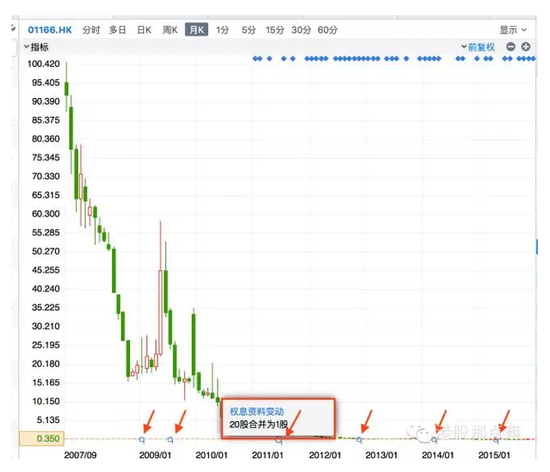Screen dimensions: 550x472
Task: Zoom out chart with minus icon
Action: coord(511,47)
